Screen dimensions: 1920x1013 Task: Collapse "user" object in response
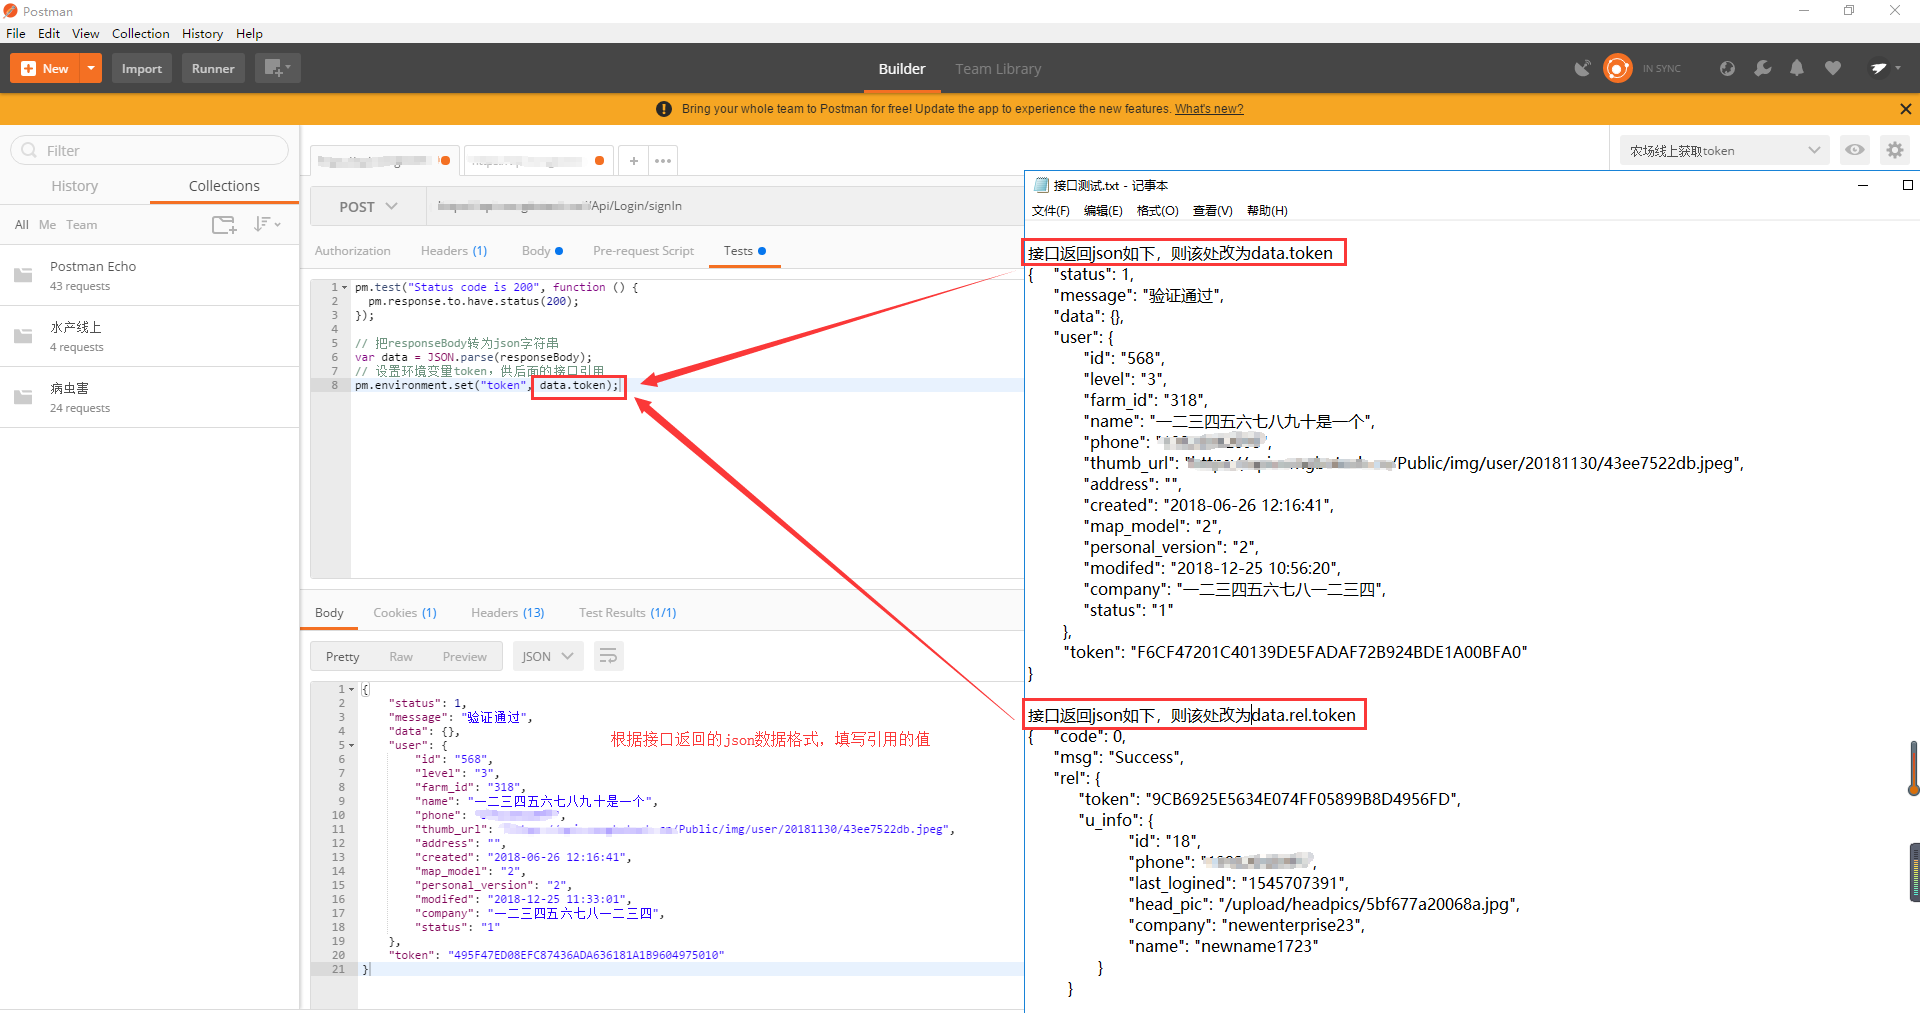[352, 745]
